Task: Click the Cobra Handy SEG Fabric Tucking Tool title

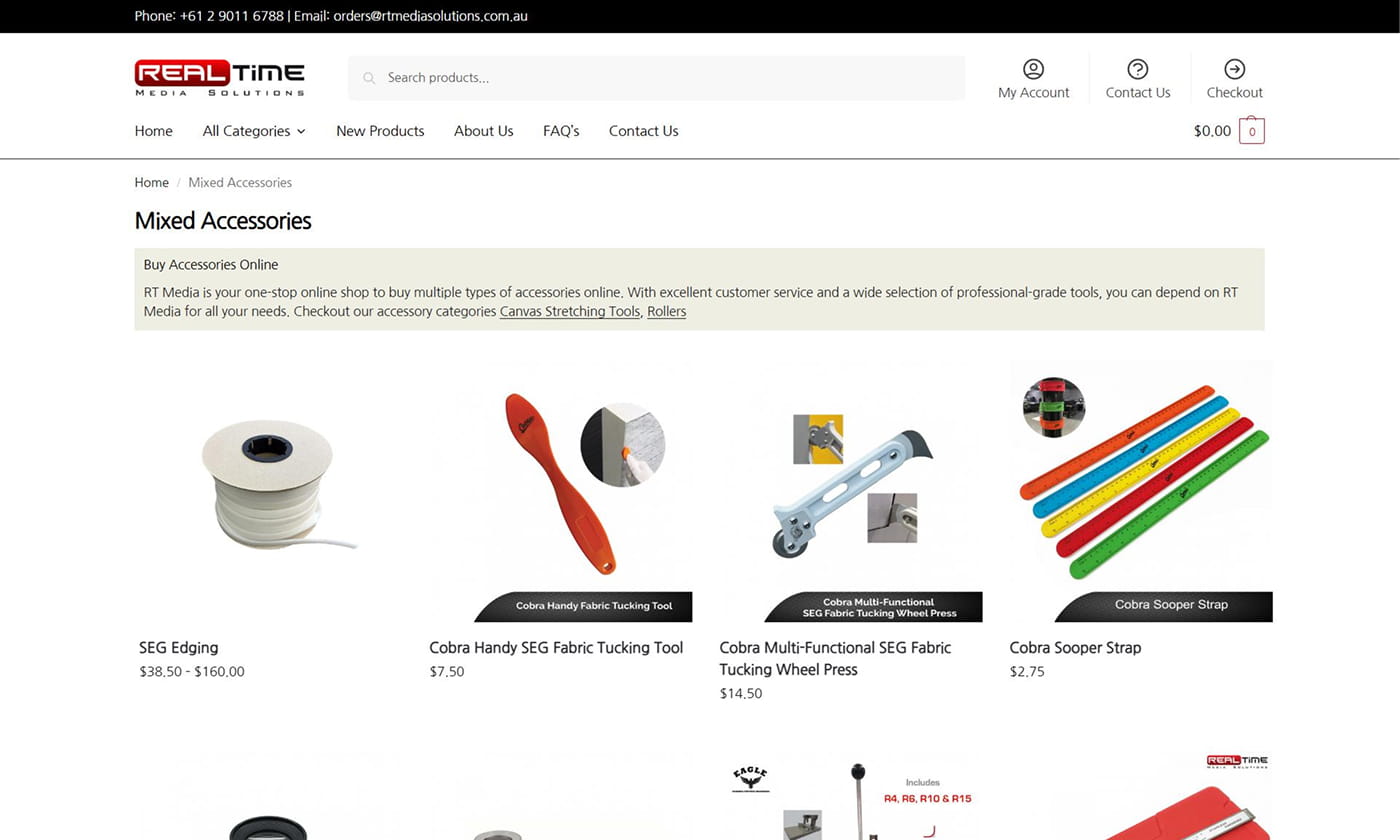Action: point(556,647)
